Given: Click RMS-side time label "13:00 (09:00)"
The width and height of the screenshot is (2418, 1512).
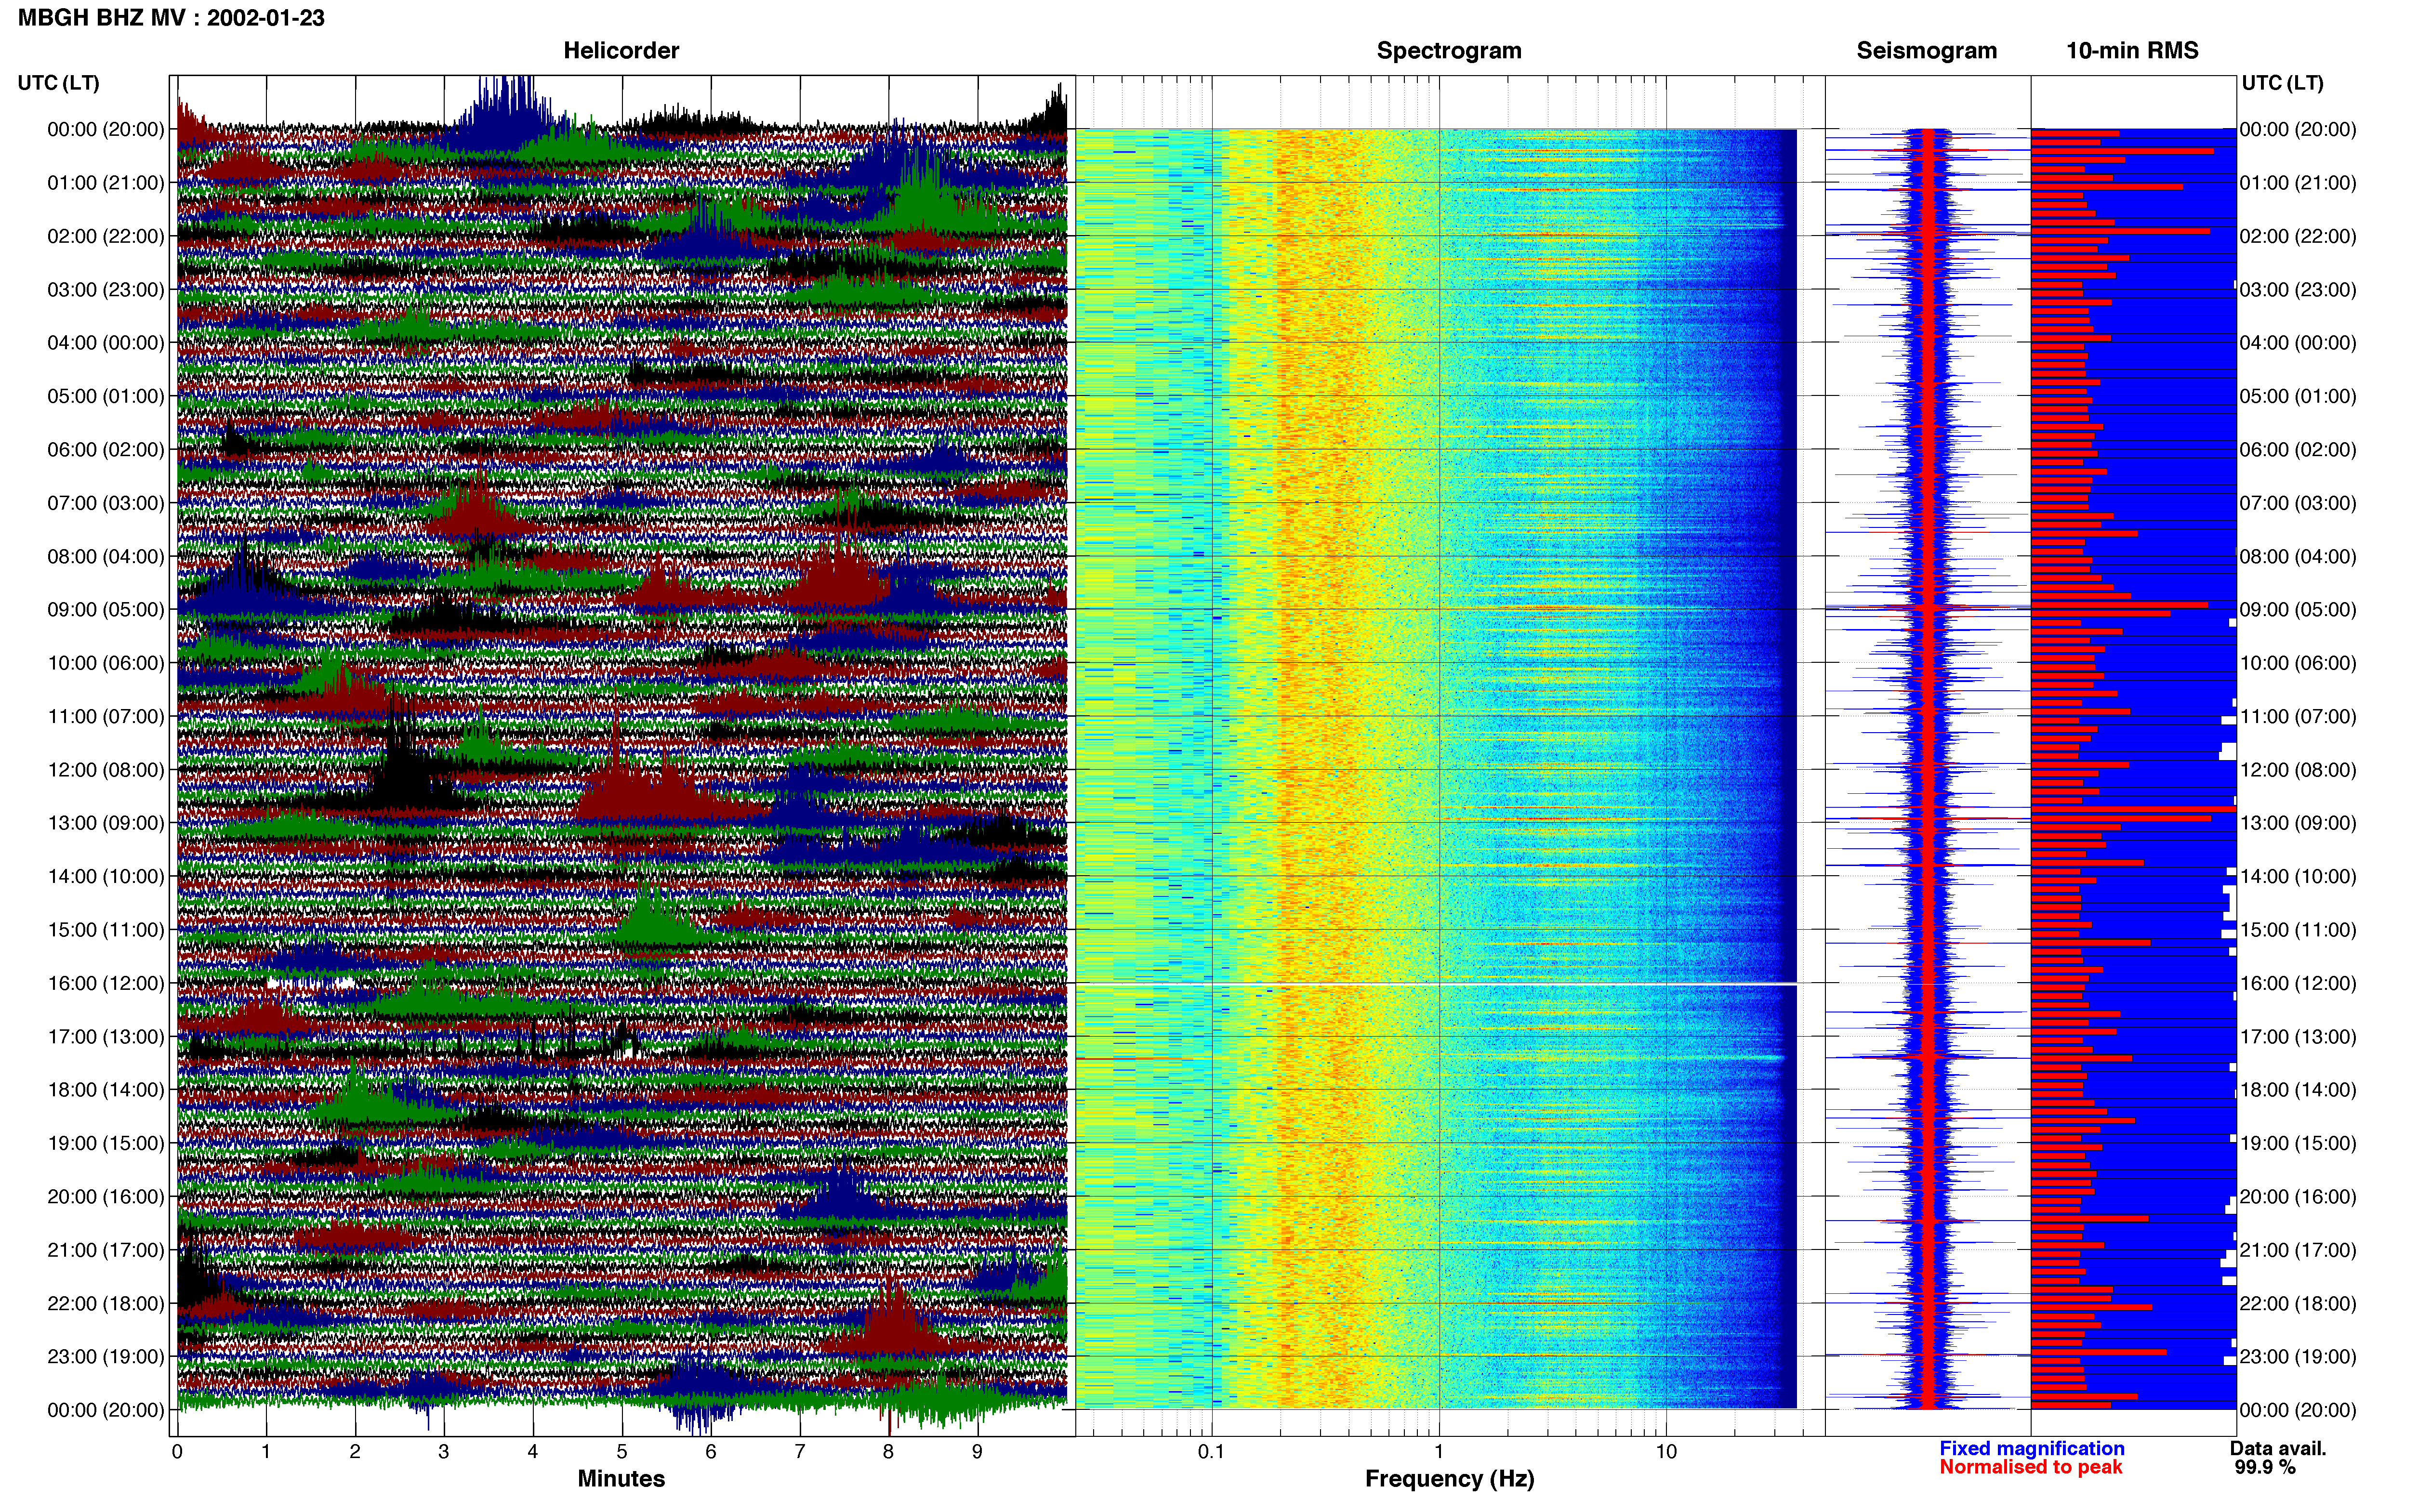Looking at the screenshot, I should [x=2298, y=823].
